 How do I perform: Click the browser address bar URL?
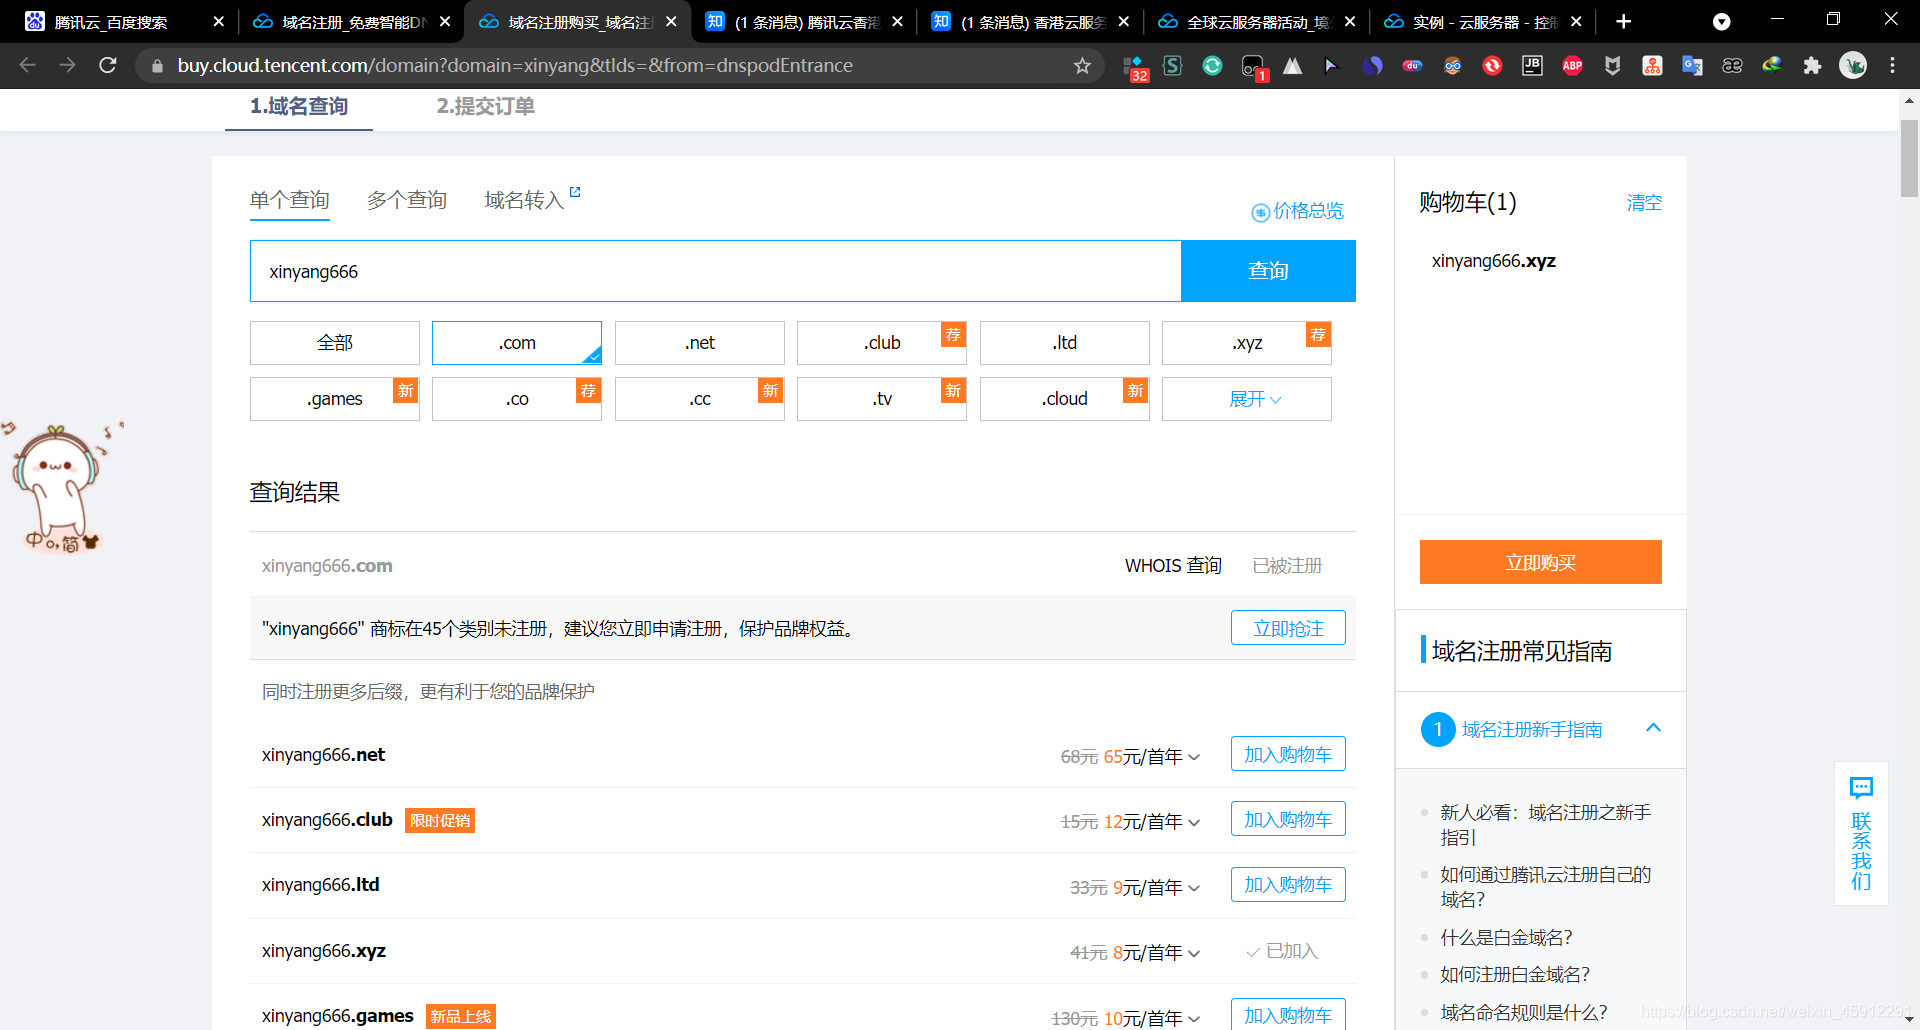click(515, 65)
